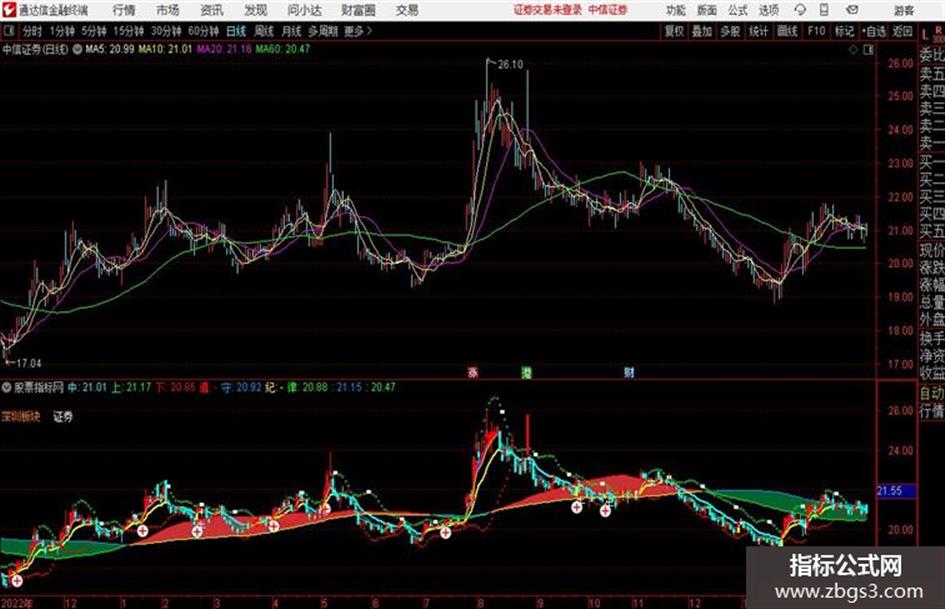Select the 日线 daily period tab
The width and height of the screenshot is (945, 609).
pos(236,31)
